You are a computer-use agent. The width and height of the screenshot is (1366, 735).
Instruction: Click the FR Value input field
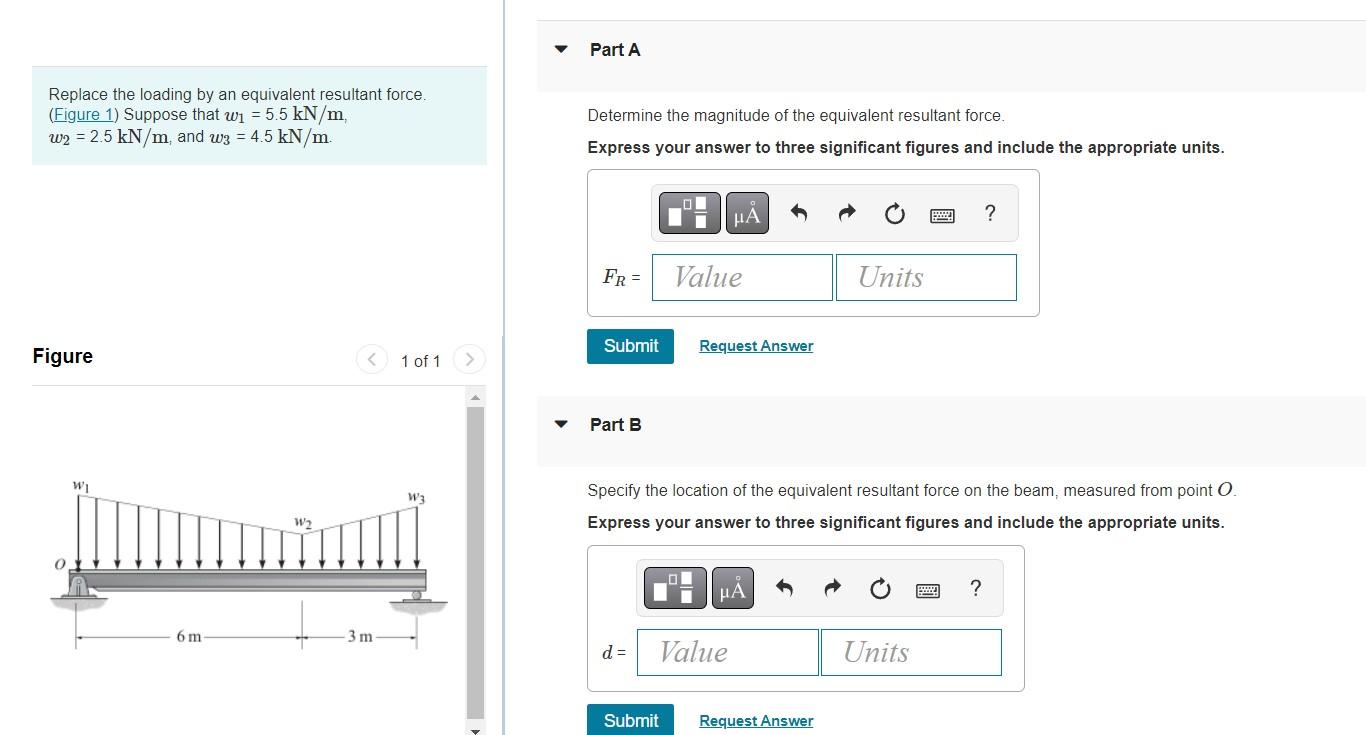coord(741,277)
